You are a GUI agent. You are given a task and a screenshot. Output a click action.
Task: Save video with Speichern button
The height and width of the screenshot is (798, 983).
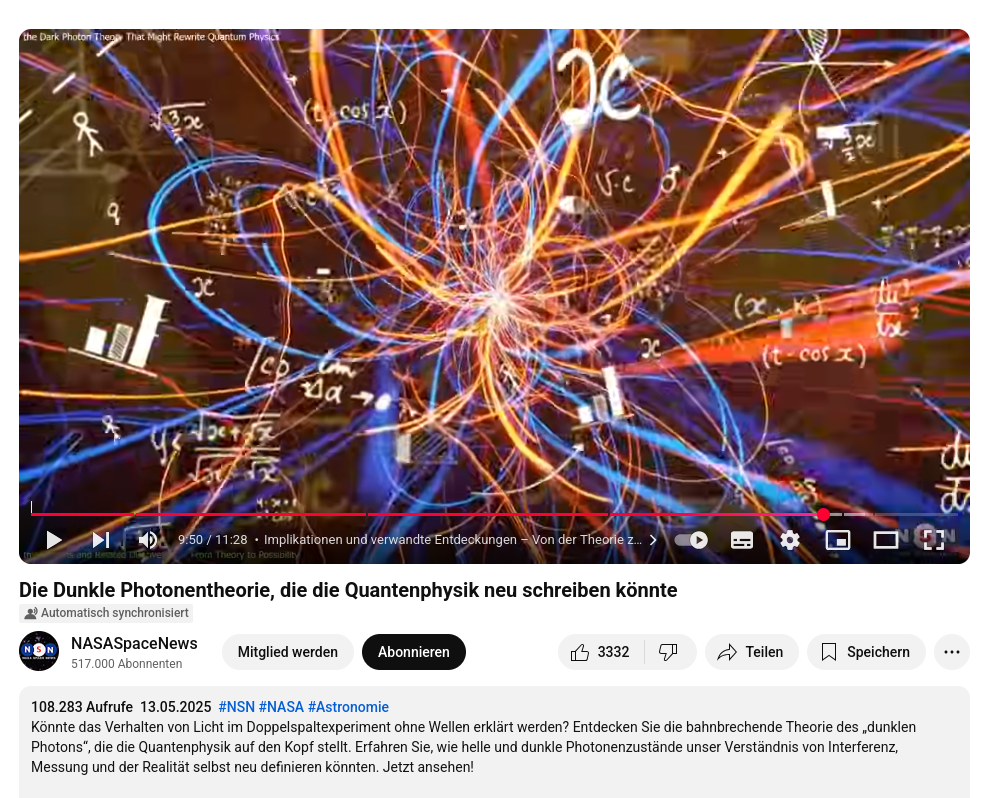click(866, 652)
